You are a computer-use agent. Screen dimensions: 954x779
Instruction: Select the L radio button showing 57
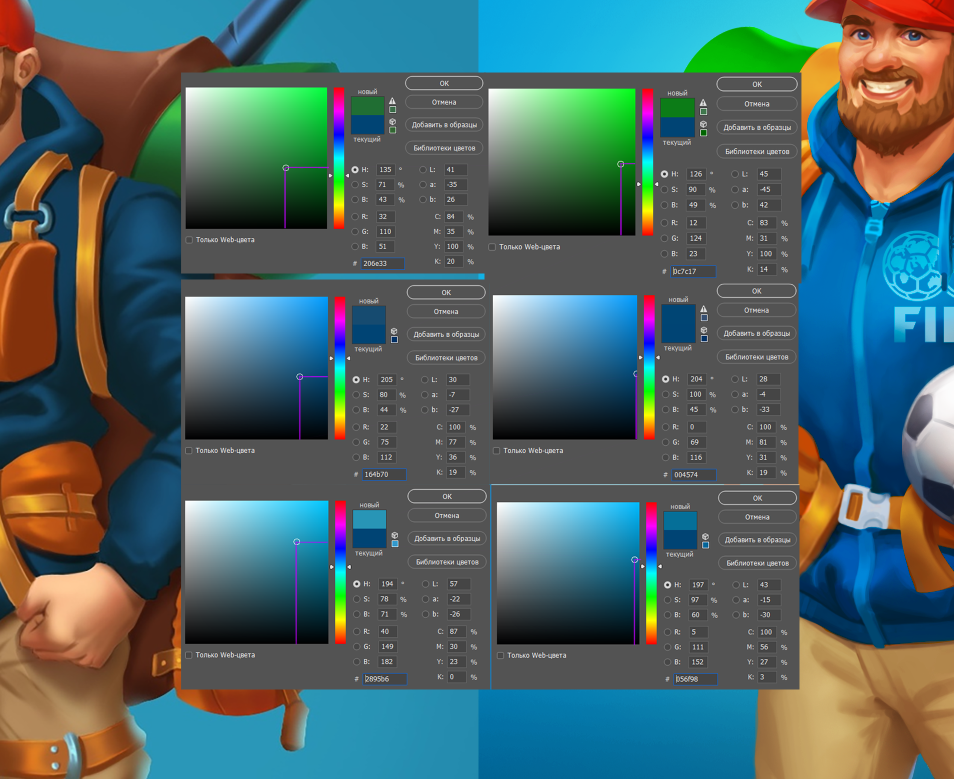coord(423,583)
